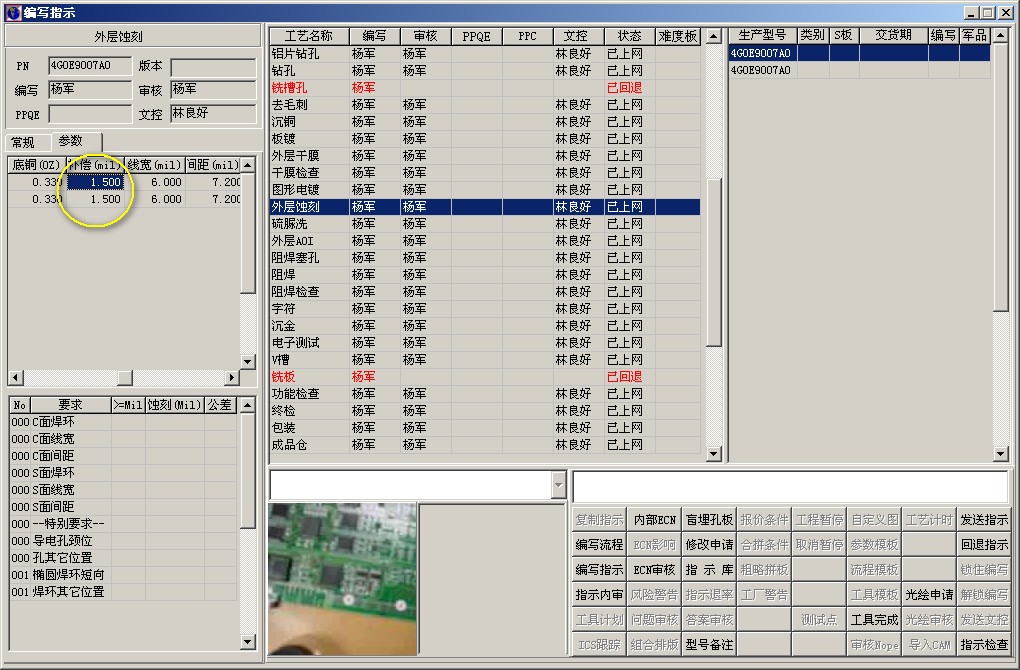Screen dimensions: 1020x670
Task: Select the 电子测试 process row
Action: point(485,343)
